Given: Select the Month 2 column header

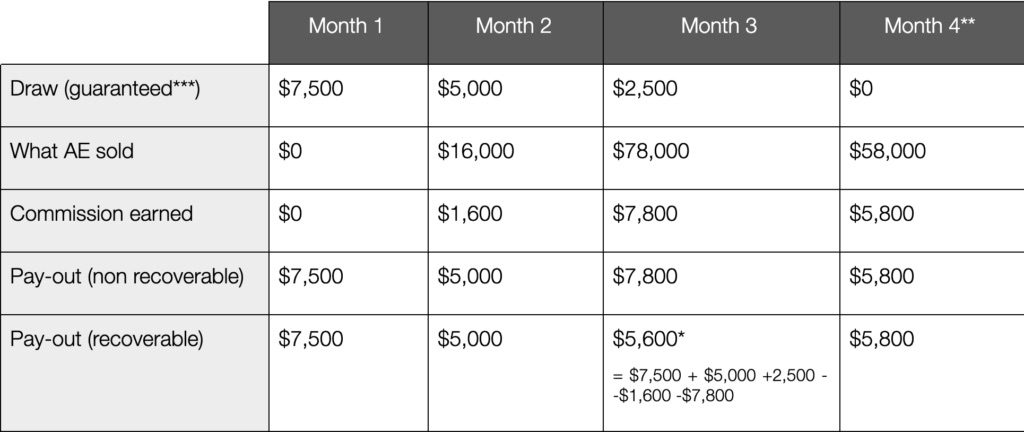Looking at the screenshot, I should click(513, 27).
